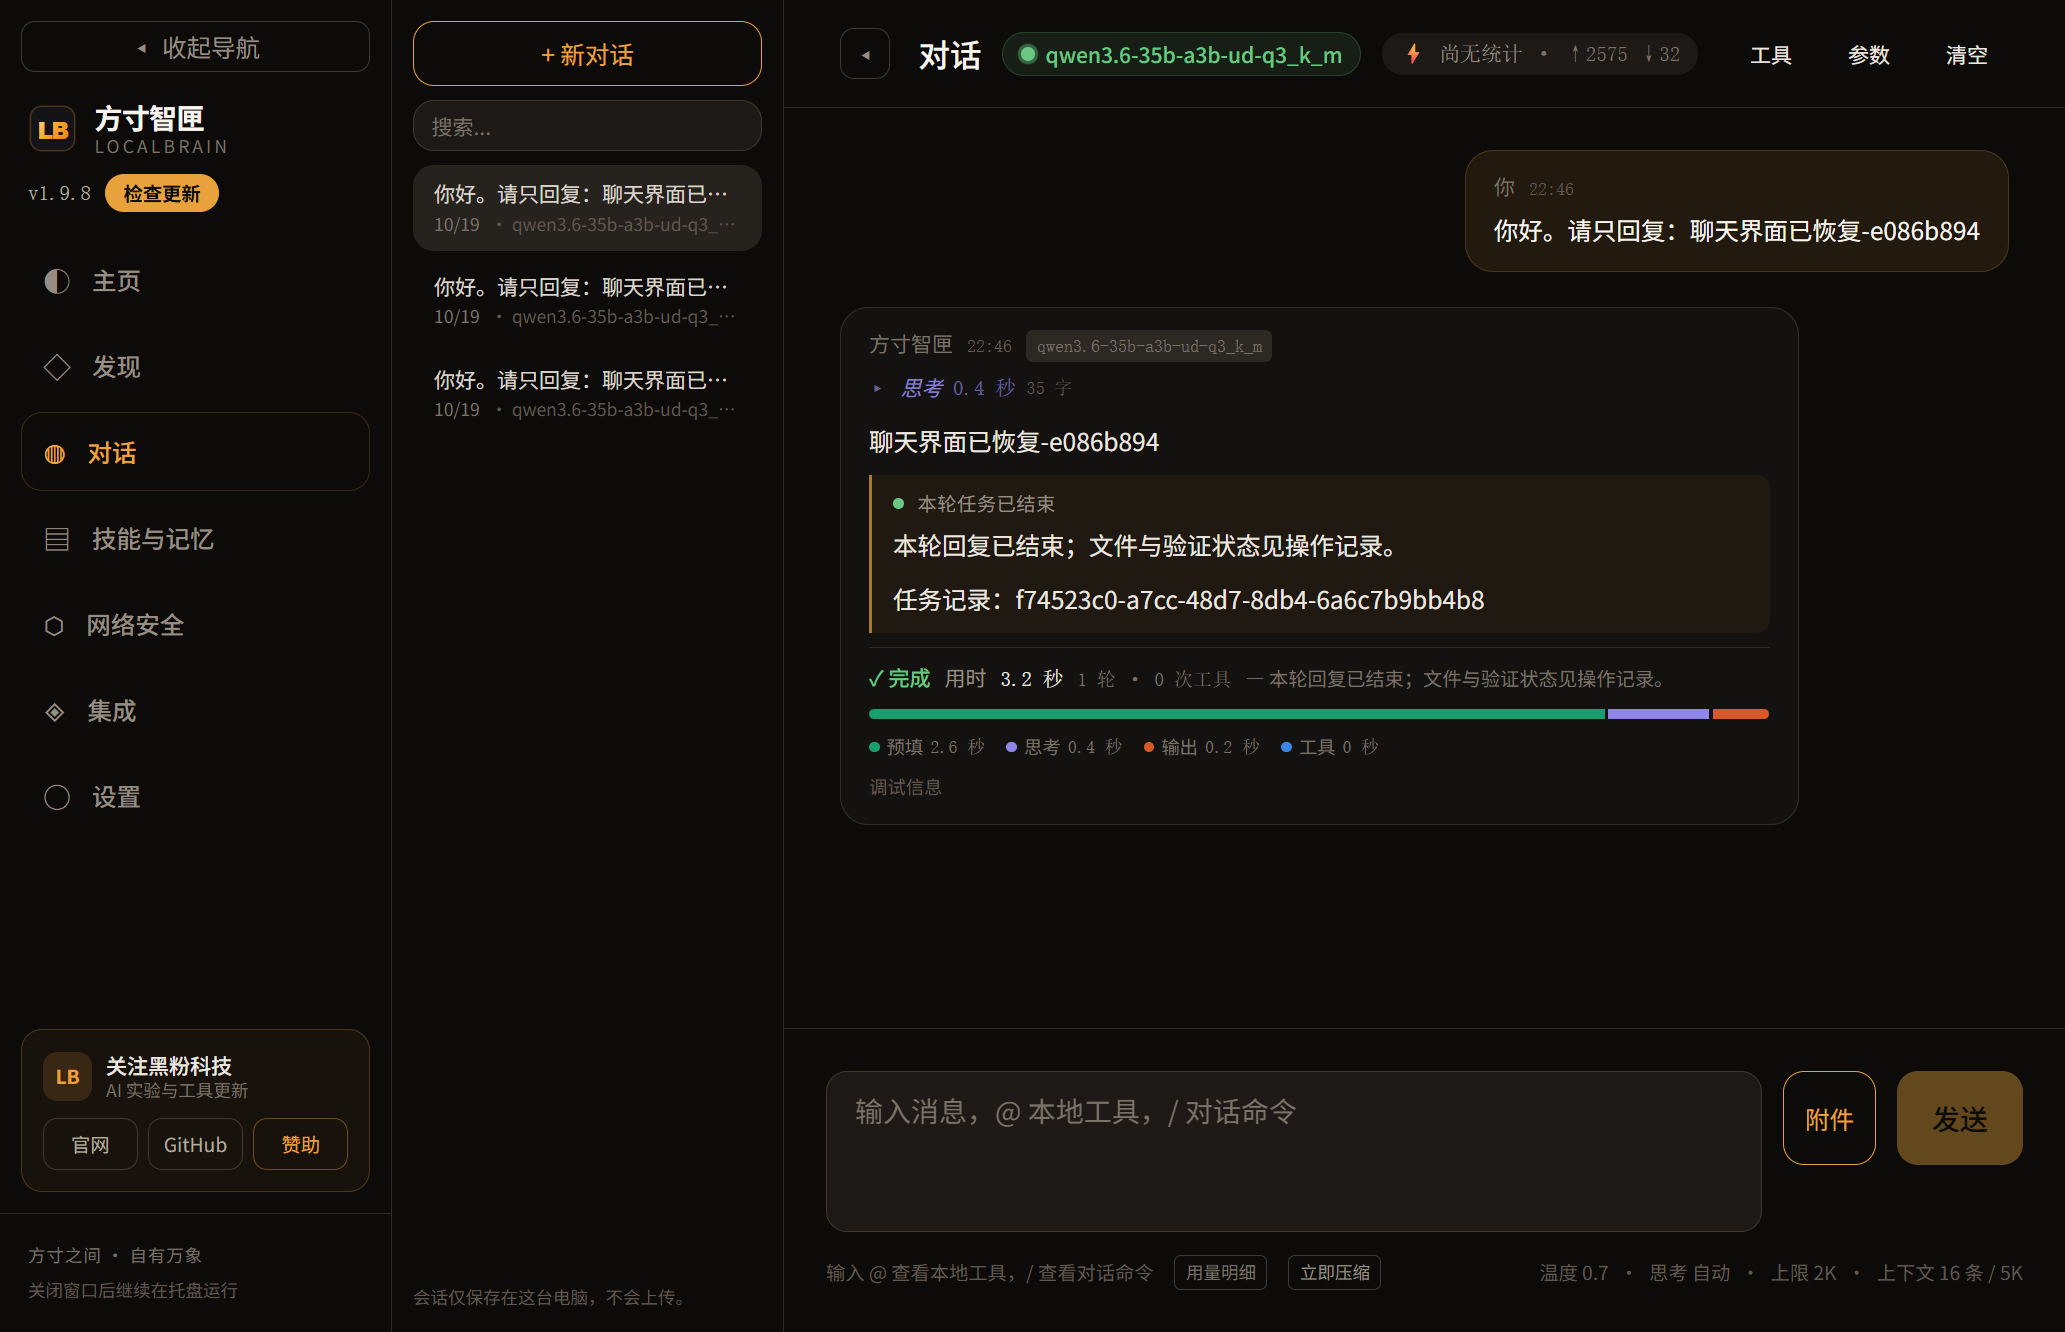This screenshot has height=1332, width=2065.
Task: Click the nested diamond icon next to 集成
Action: coord(55,712)
